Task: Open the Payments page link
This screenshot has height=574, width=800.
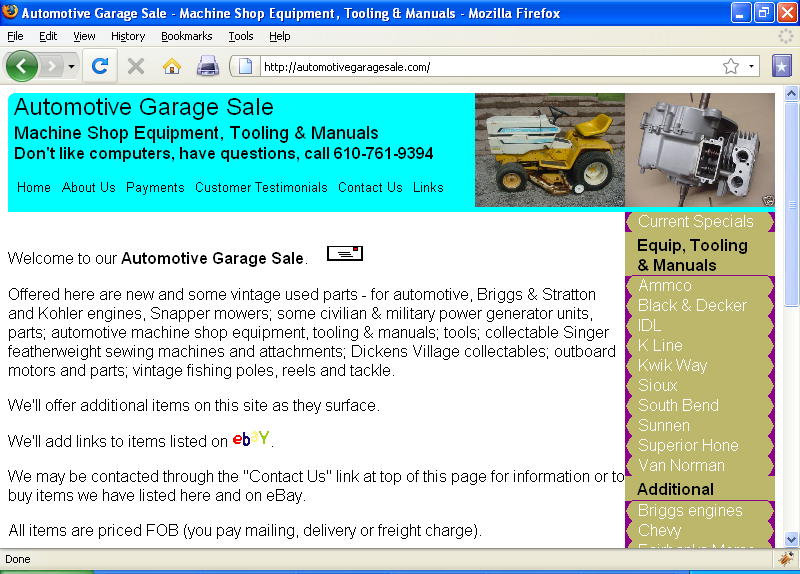Action: coord(155,187)
